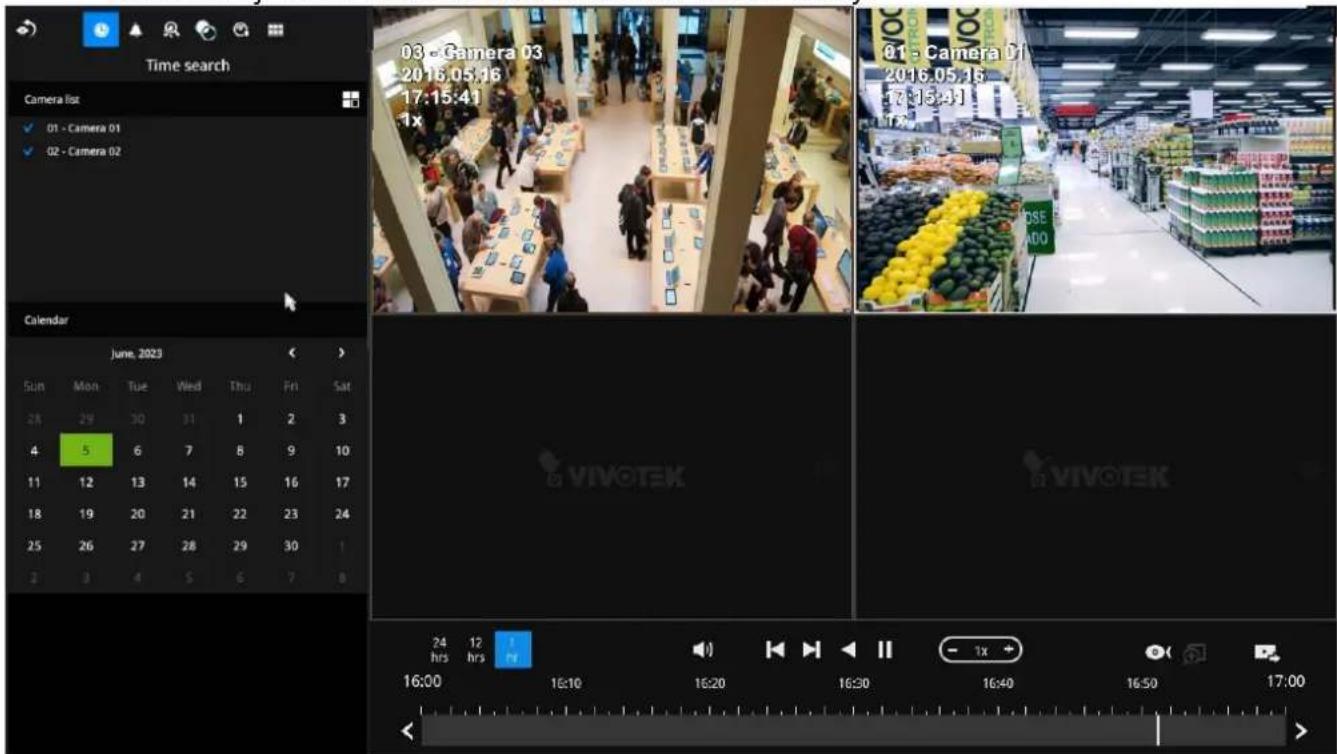Pick June 30 in the calendar
This screenshot has width=1337, height=754.
point(291,546)
